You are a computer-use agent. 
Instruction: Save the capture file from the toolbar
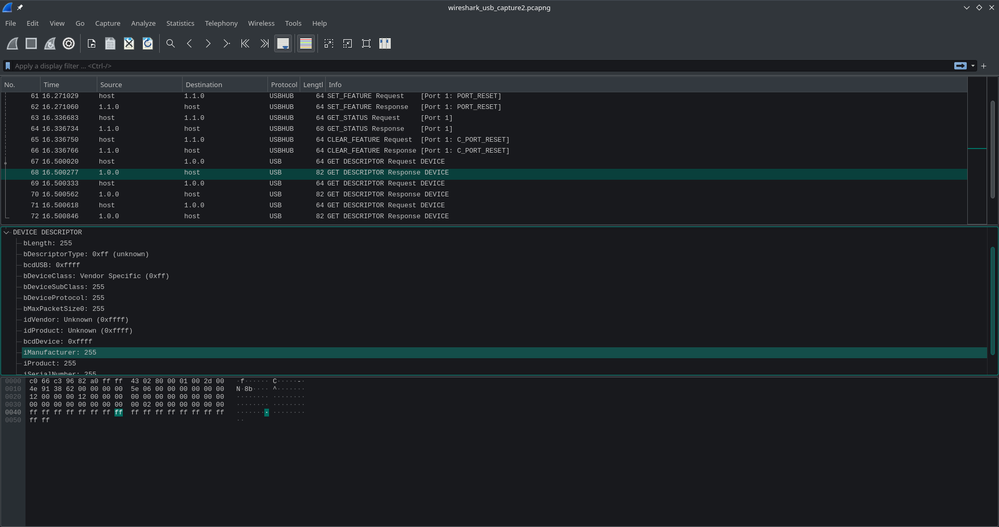(110, 43)
